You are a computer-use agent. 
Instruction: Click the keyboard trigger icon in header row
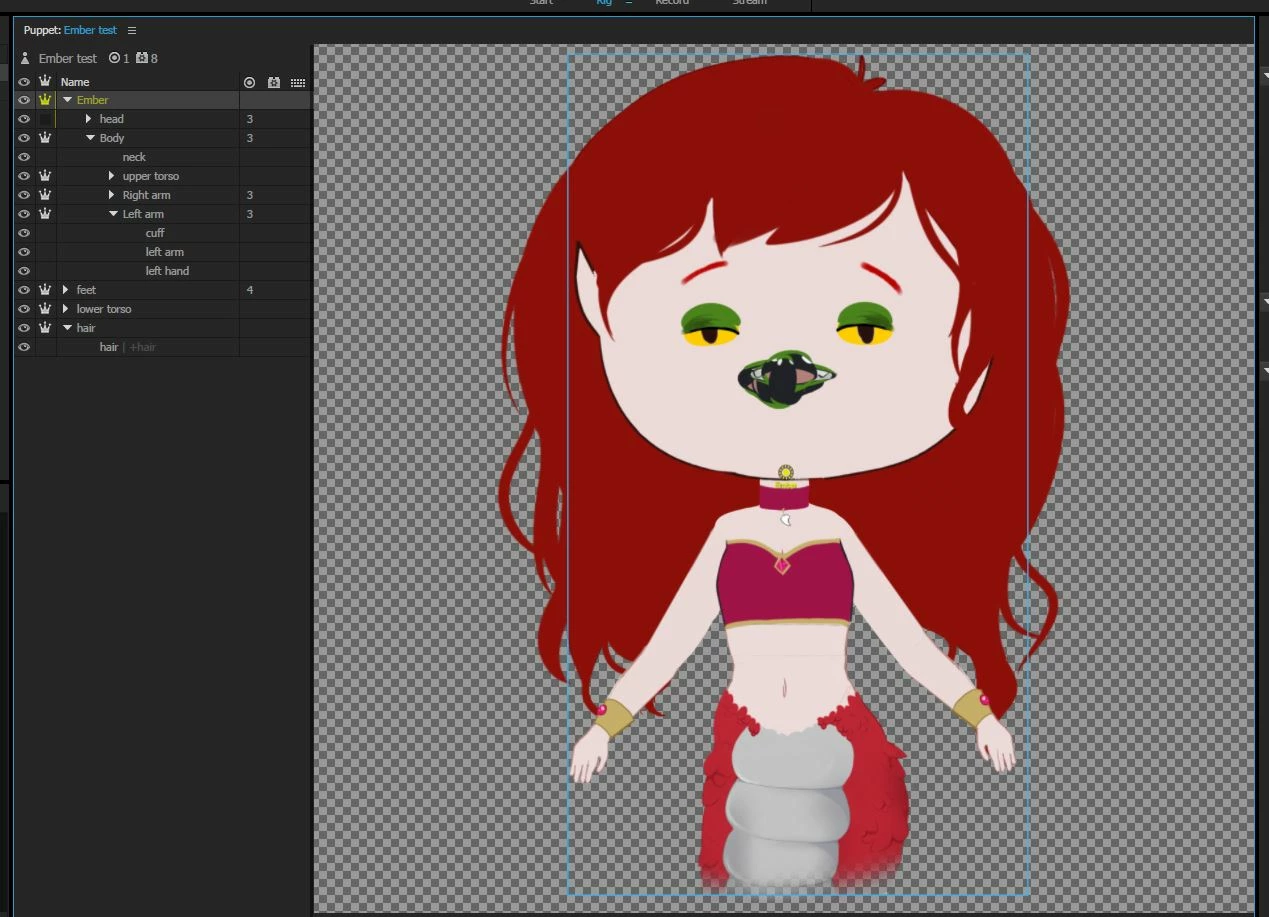(298, 82)
